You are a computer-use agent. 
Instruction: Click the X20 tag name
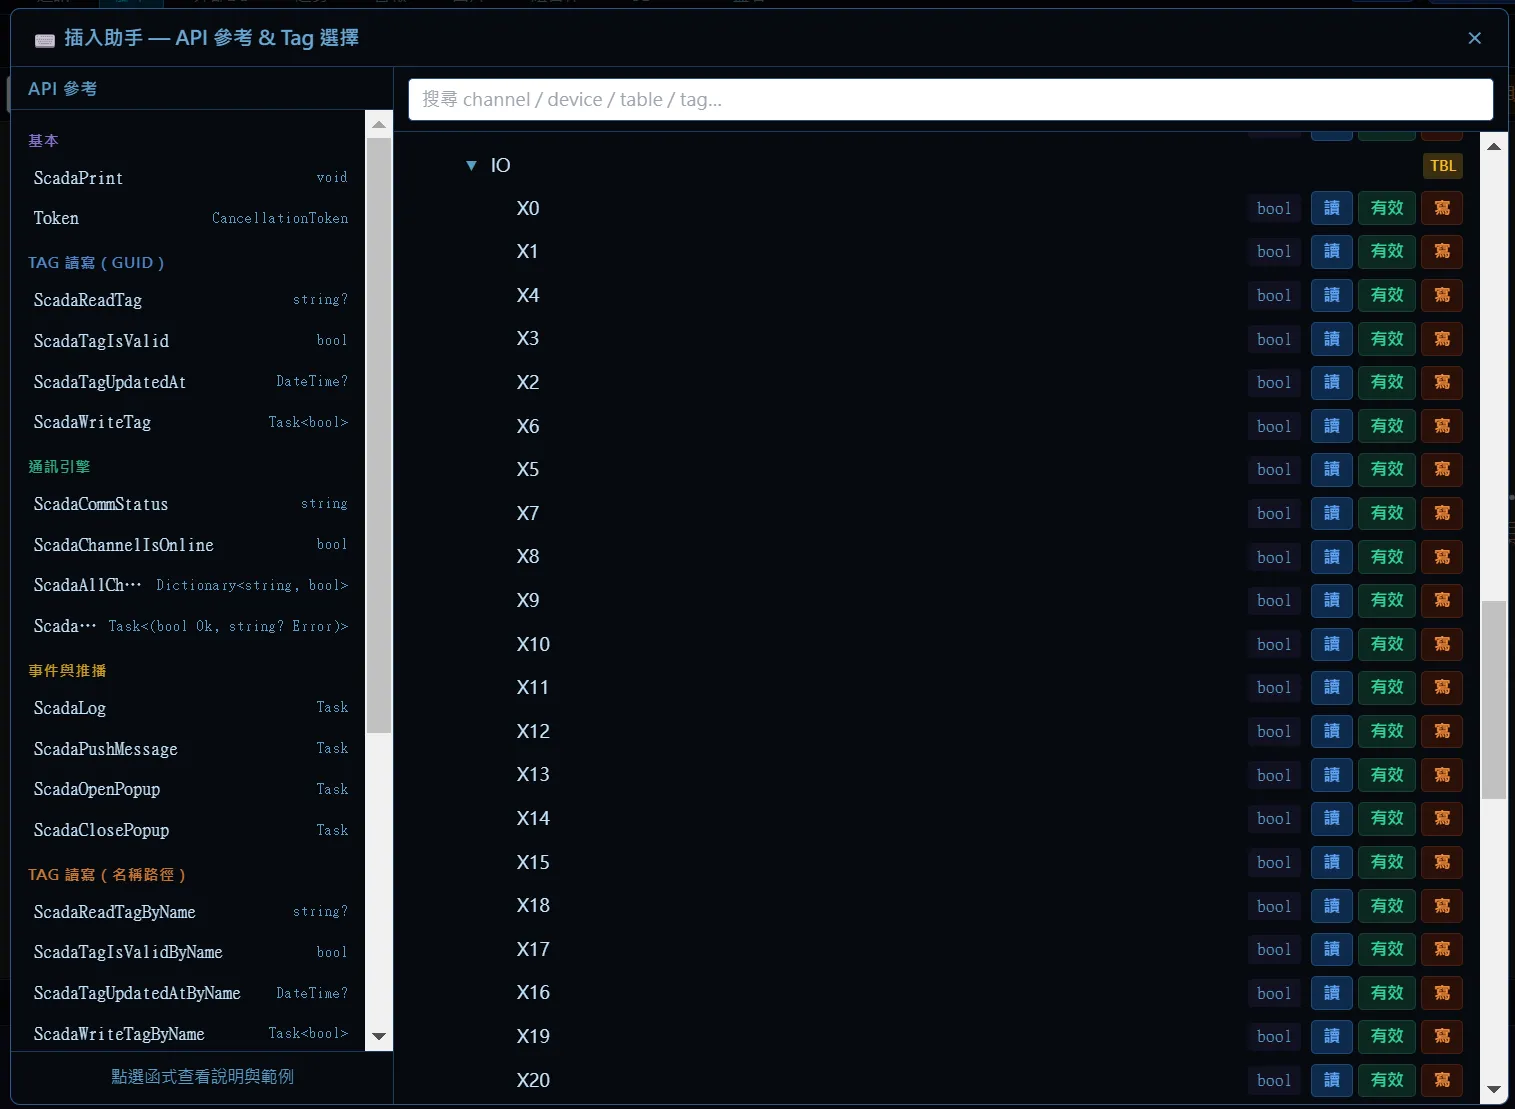pyautogui.click(x=533, y=1080)
